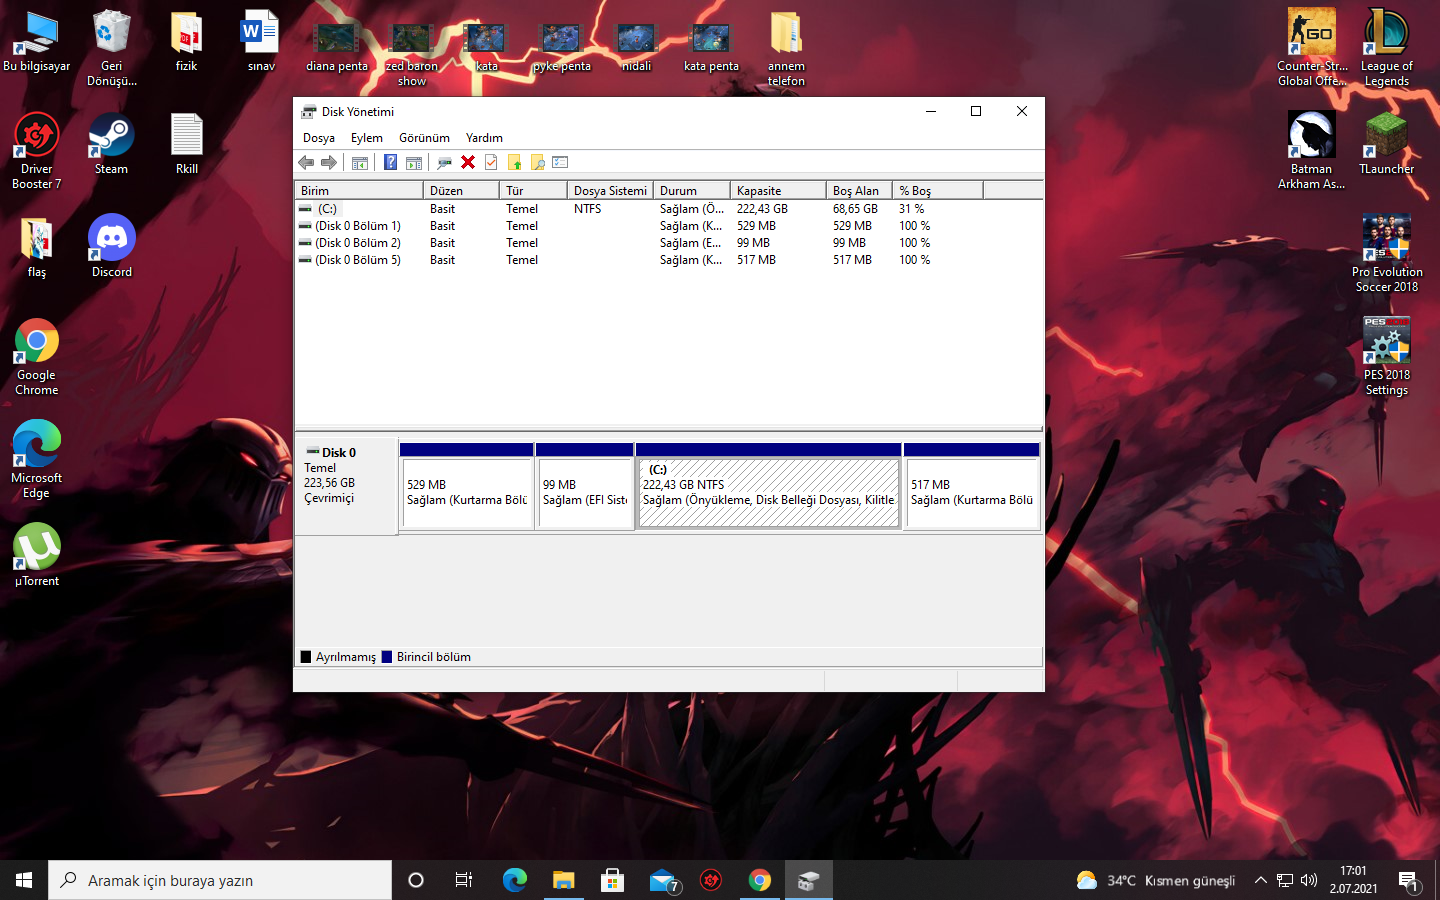Open File Explorer from the taskbar
Screen dimensions: 1440x900
(564, 880)
